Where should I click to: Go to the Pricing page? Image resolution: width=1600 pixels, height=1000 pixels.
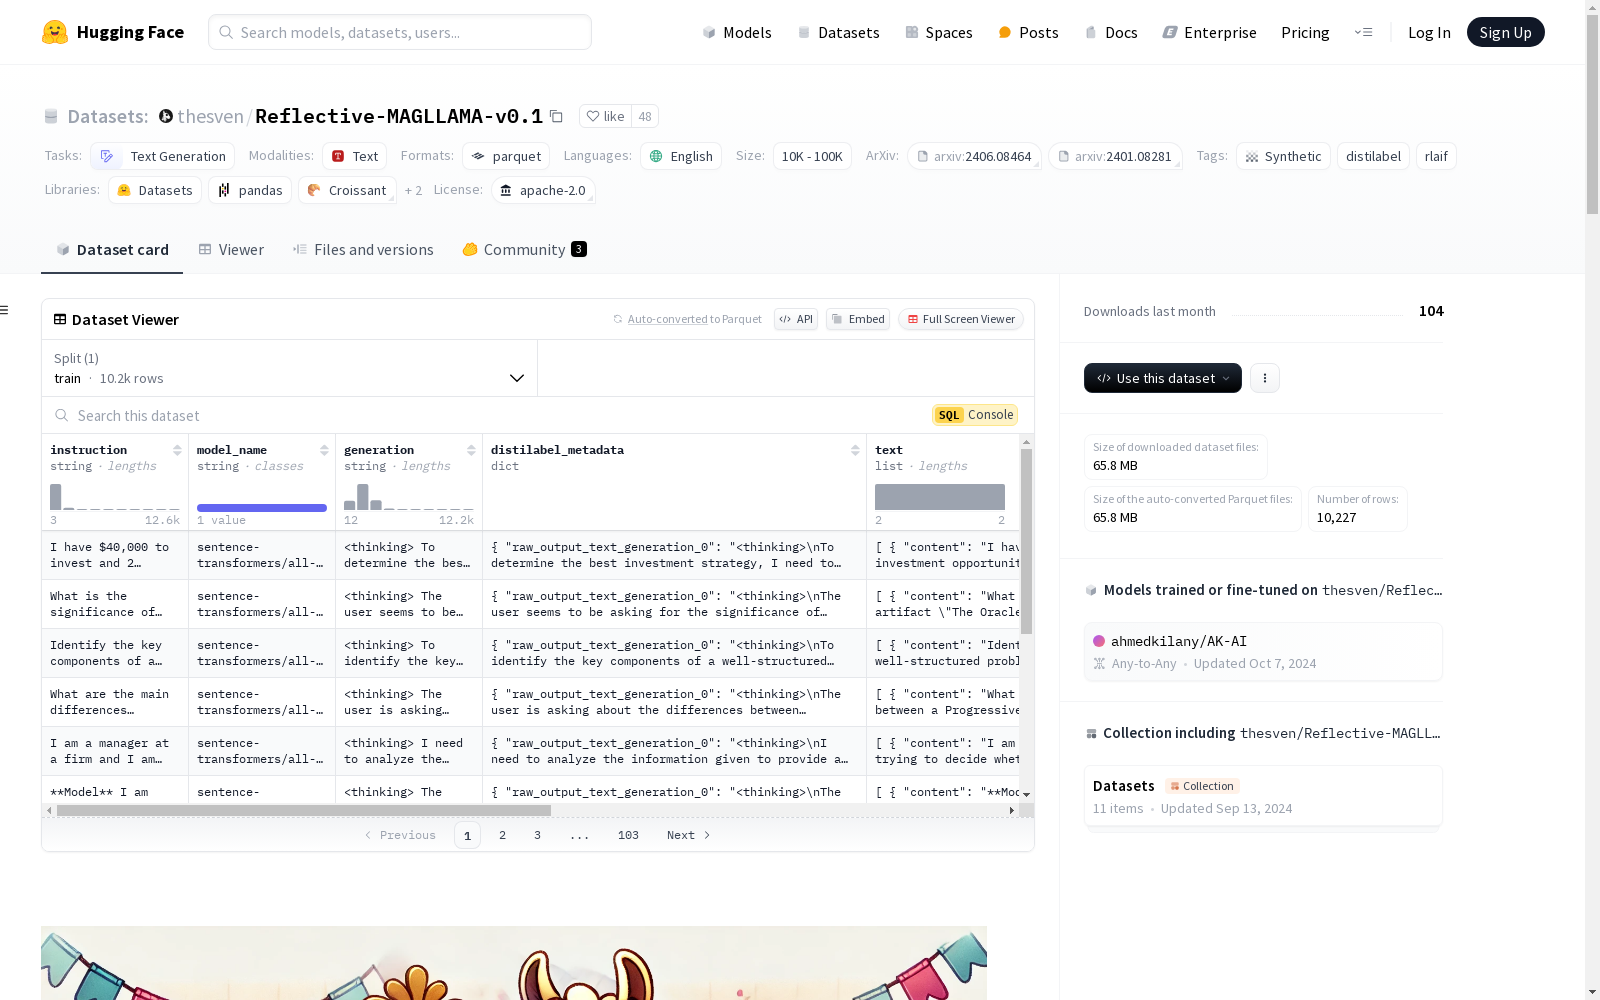(1305, 32)
